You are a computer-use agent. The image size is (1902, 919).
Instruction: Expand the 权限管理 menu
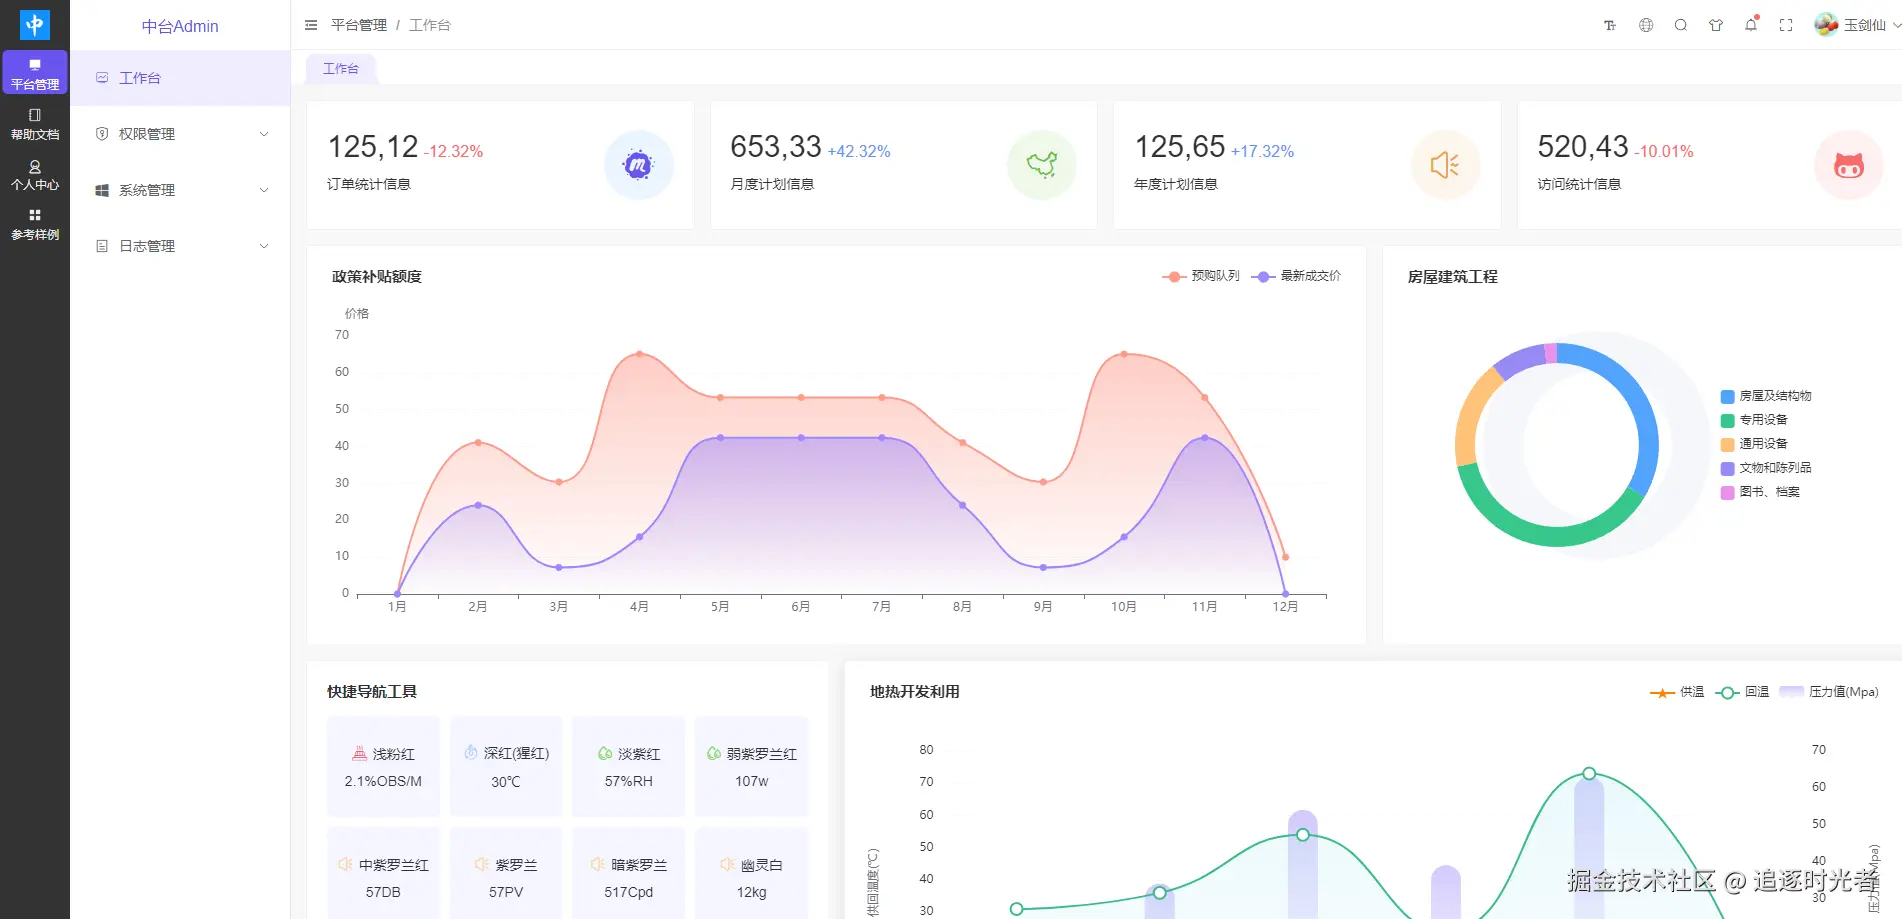pyautogui.click(x=180, y=134)
